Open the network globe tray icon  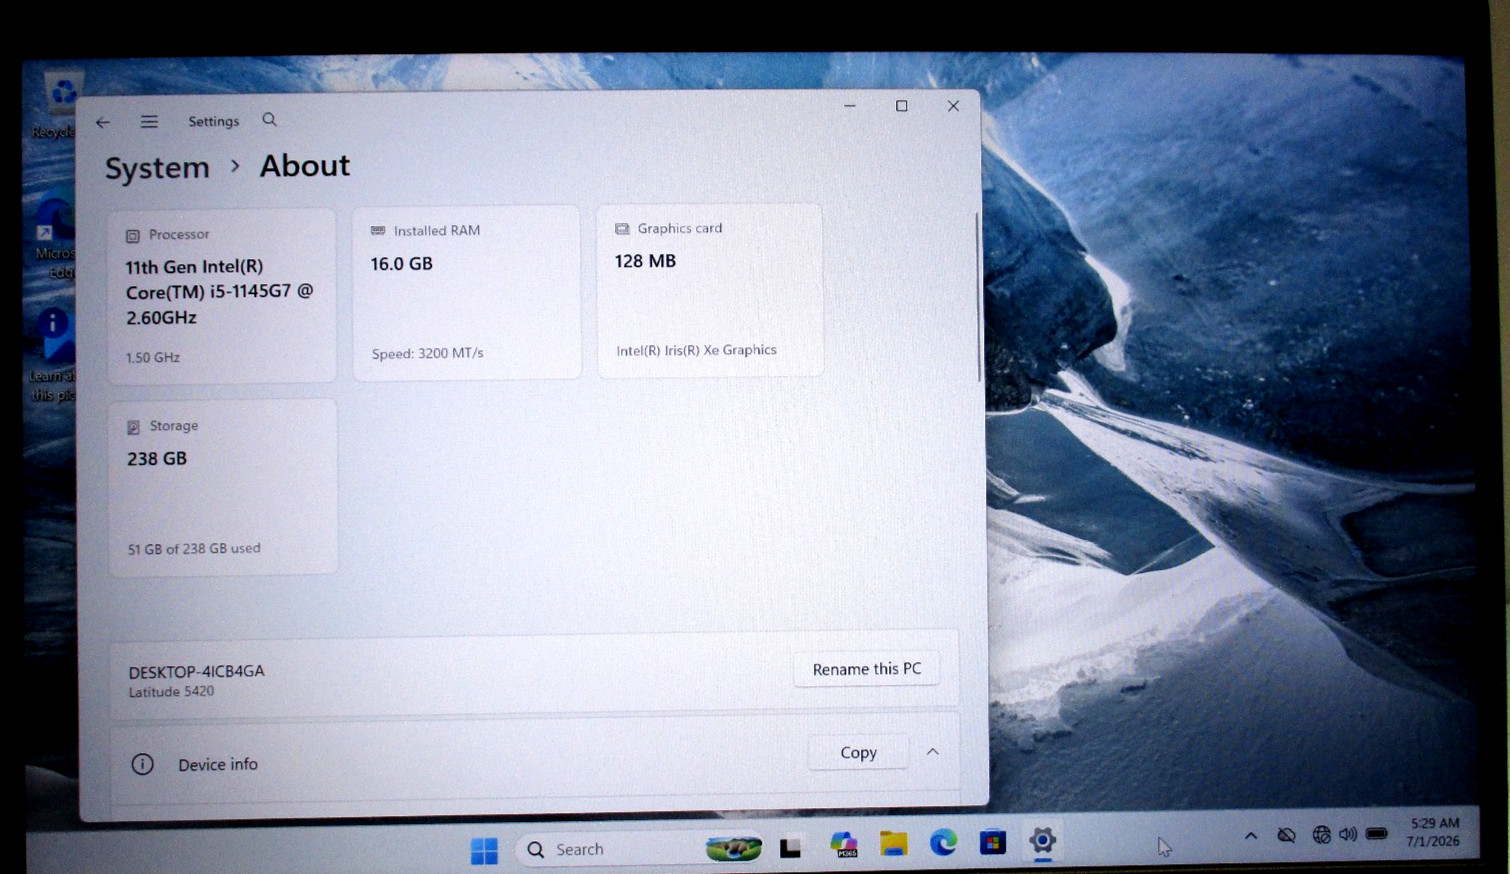pyautogui.click(x=1321, y=834)
